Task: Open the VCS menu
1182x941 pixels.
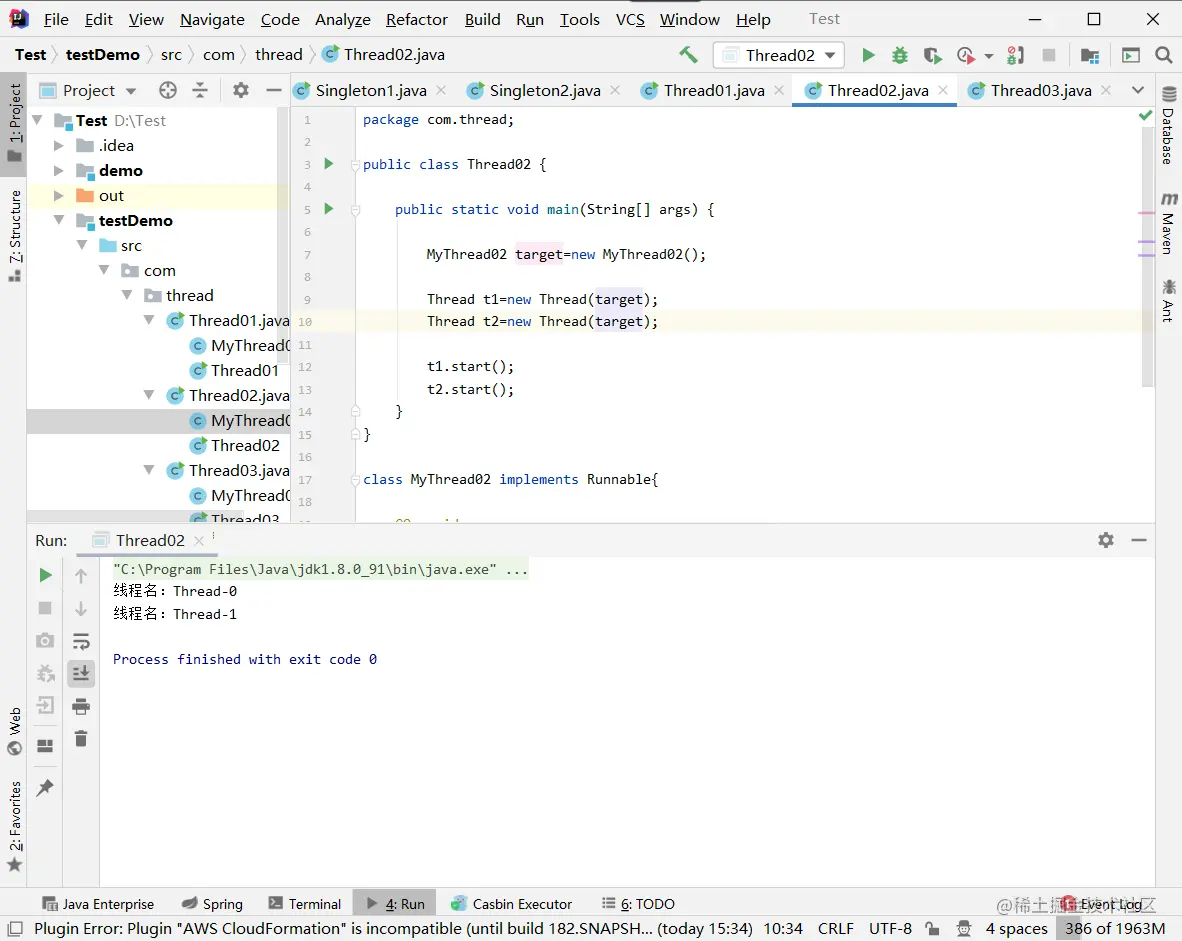Action: pyautogui.click(x=630, y=20)
